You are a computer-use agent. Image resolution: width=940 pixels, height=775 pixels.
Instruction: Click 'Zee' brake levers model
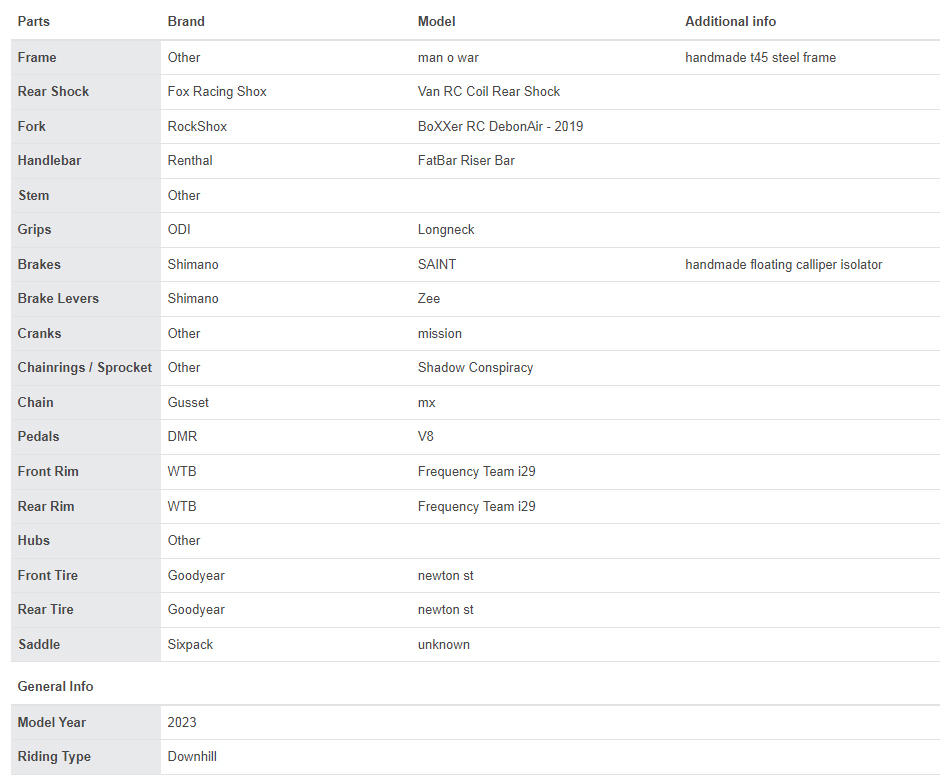[429, 299]
